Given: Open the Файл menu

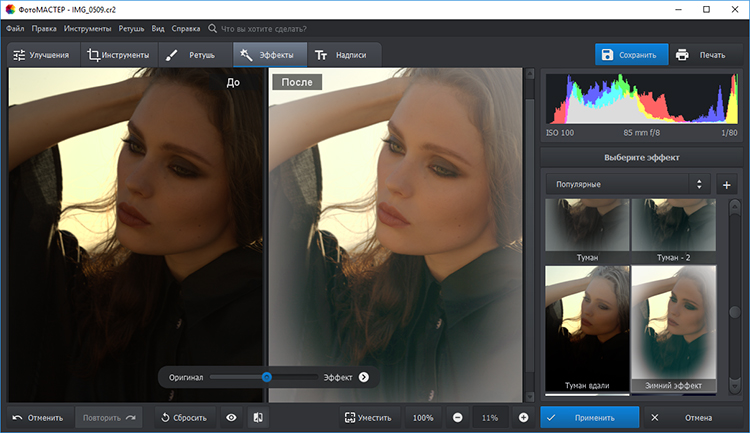Looking at the screenshot, I should point(15,29).
